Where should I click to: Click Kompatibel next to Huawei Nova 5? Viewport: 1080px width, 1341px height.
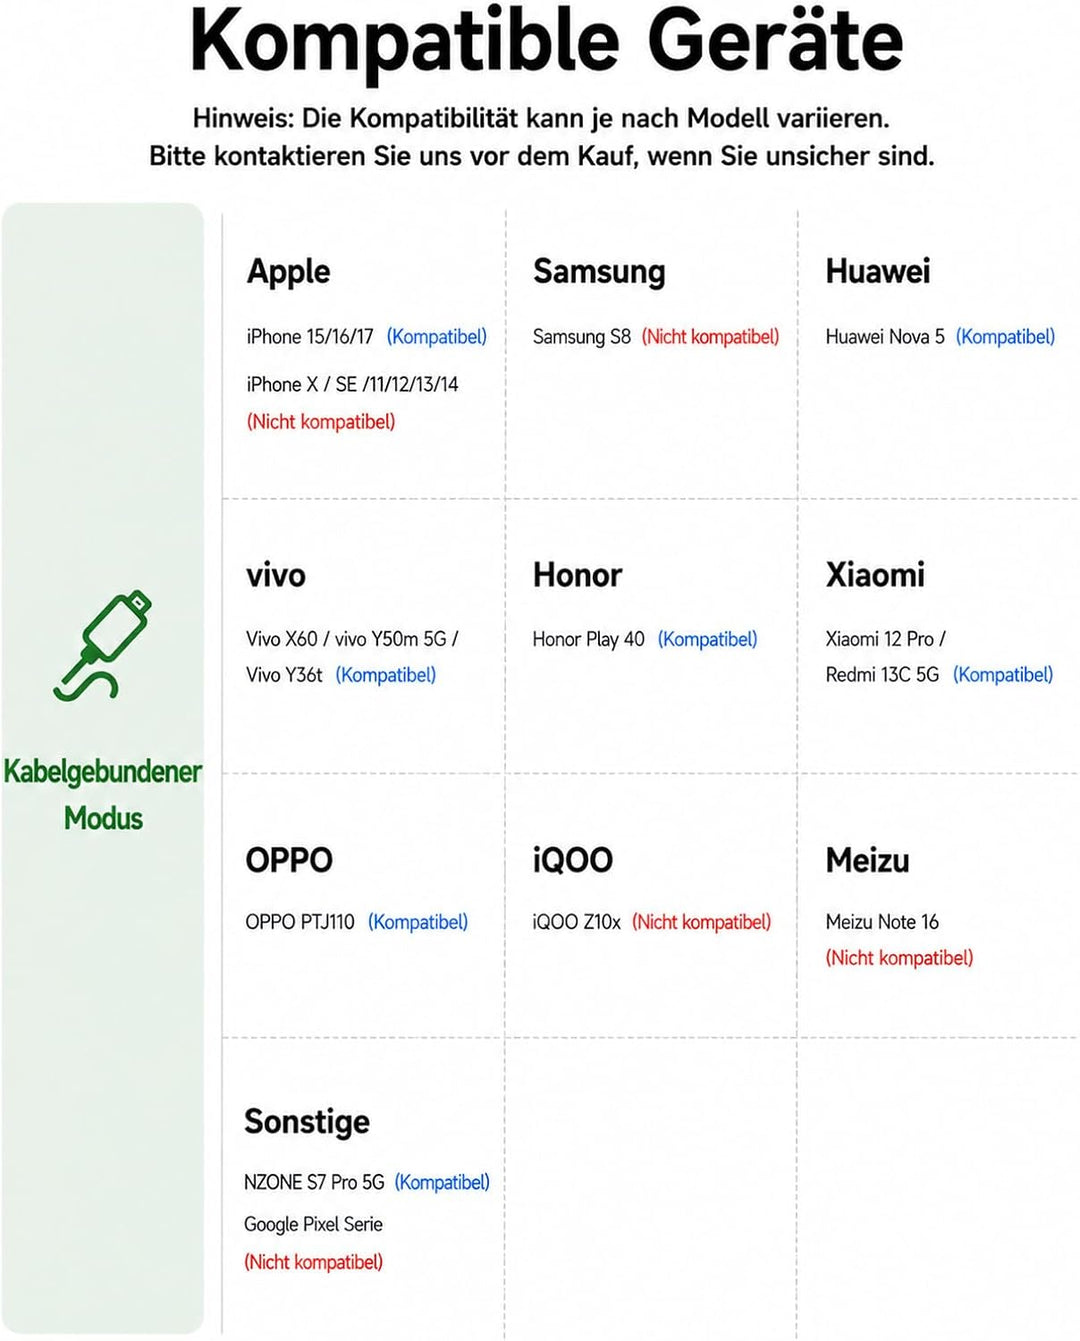pos(1005,337)
